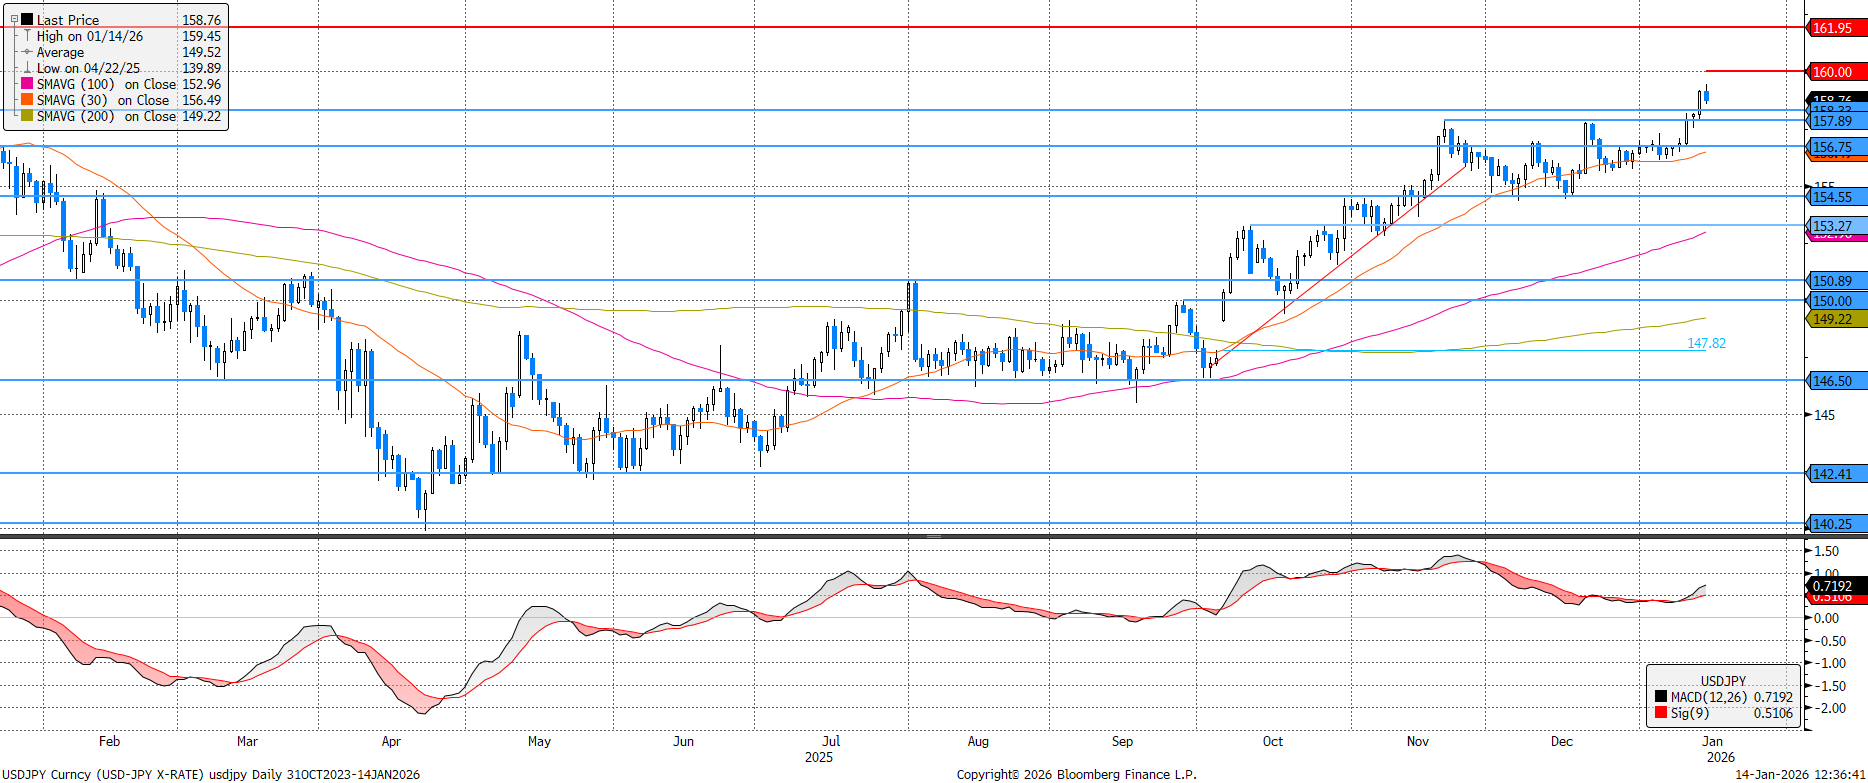Click the 142.41 price level tag
The width and height of the screenshot is (1868, 783).
(1834, 474)
